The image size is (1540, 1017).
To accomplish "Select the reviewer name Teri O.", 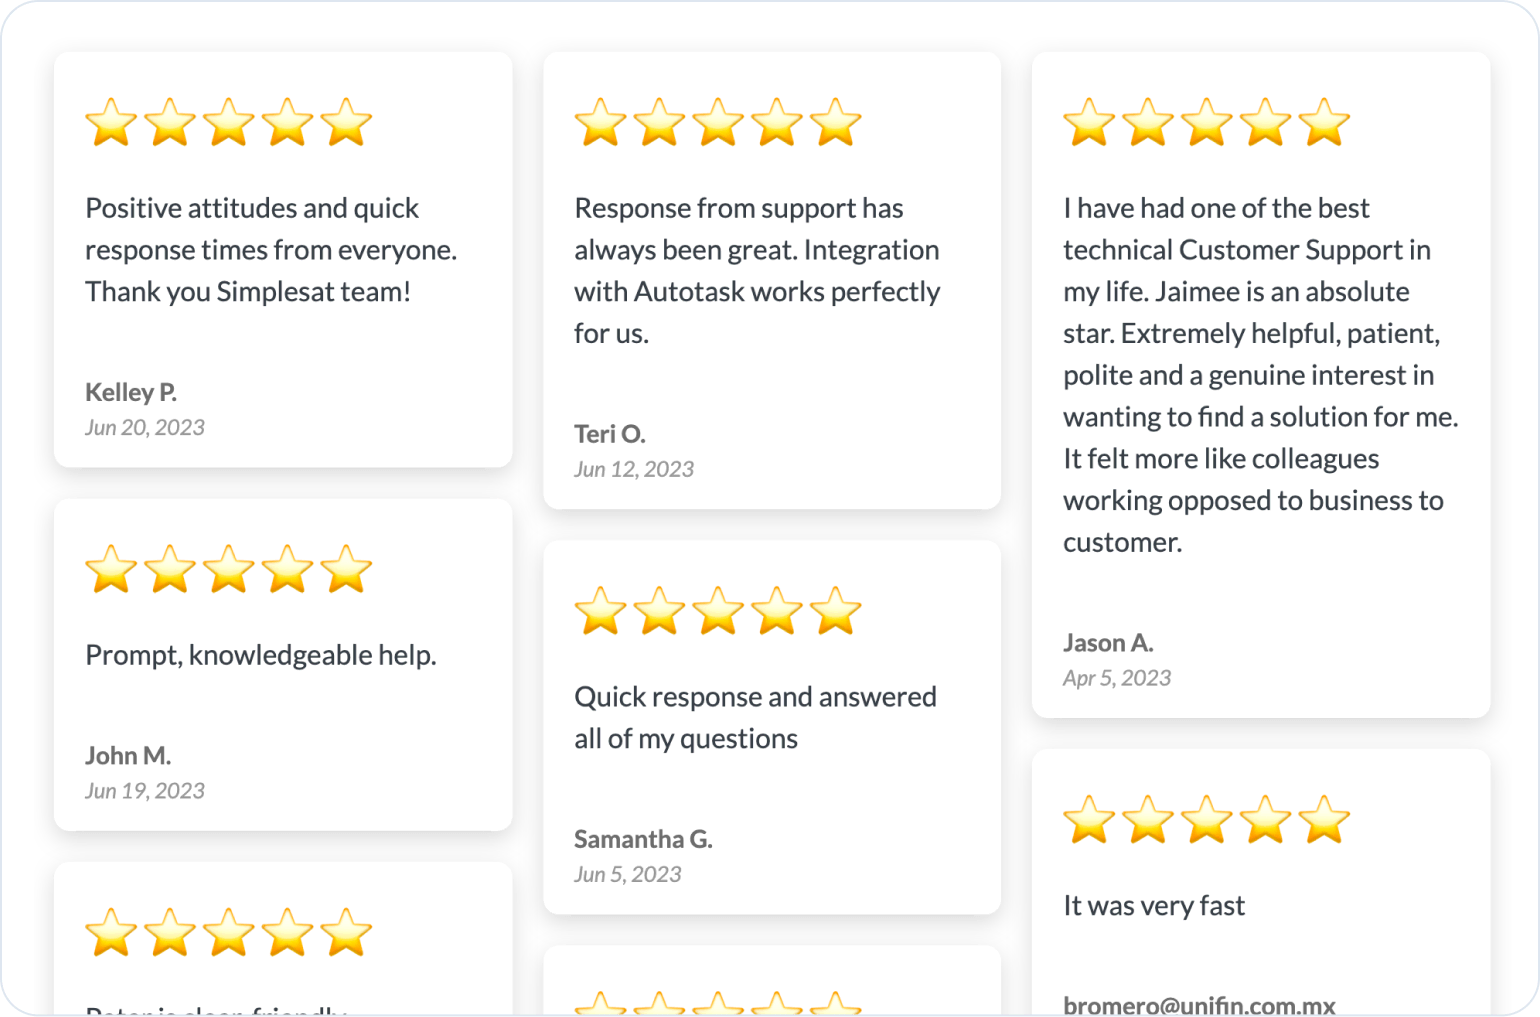I will (x=610, y=434).
